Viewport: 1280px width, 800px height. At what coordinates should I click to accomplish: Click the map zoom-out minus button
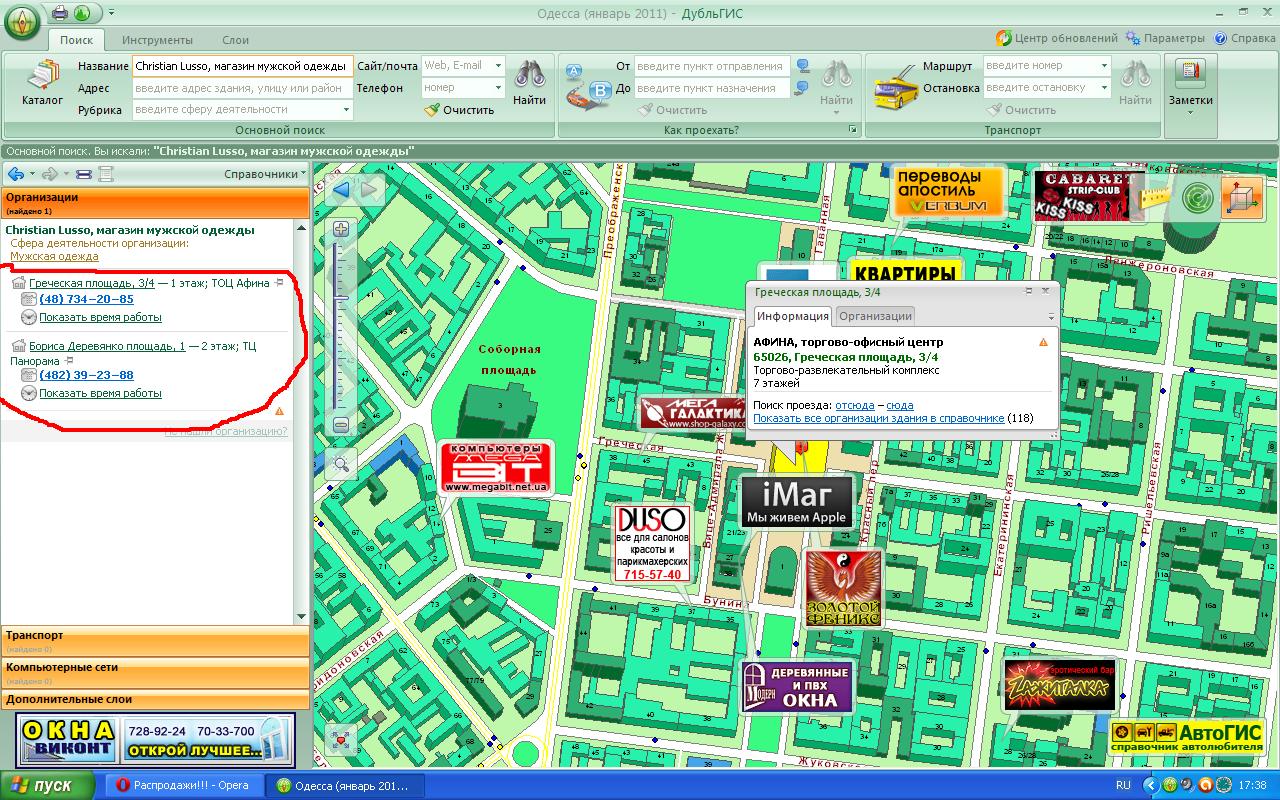341,425
